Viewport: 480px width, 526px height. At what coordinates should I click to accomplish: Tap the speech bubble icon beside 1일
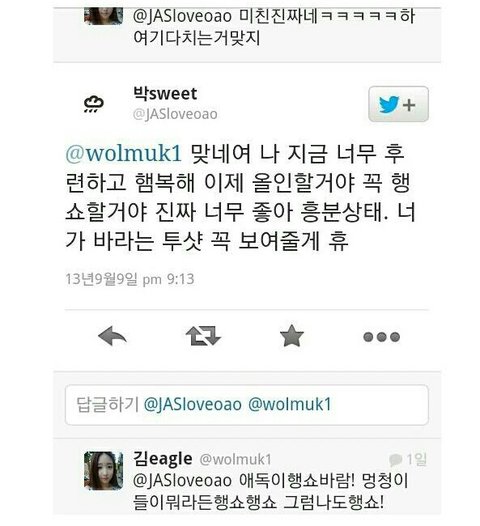click(395, 460)
